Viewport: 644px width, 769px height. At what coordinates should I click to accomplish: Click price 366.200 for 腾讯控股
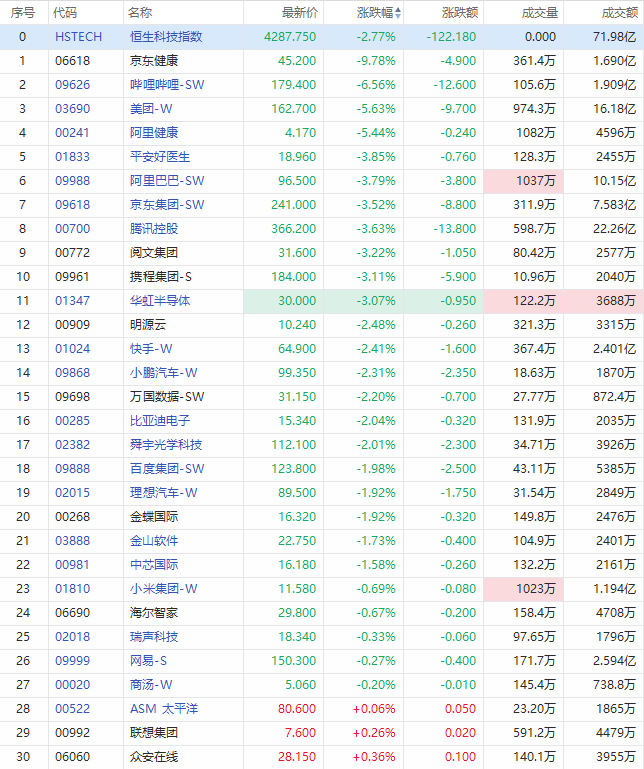[294, 229]
